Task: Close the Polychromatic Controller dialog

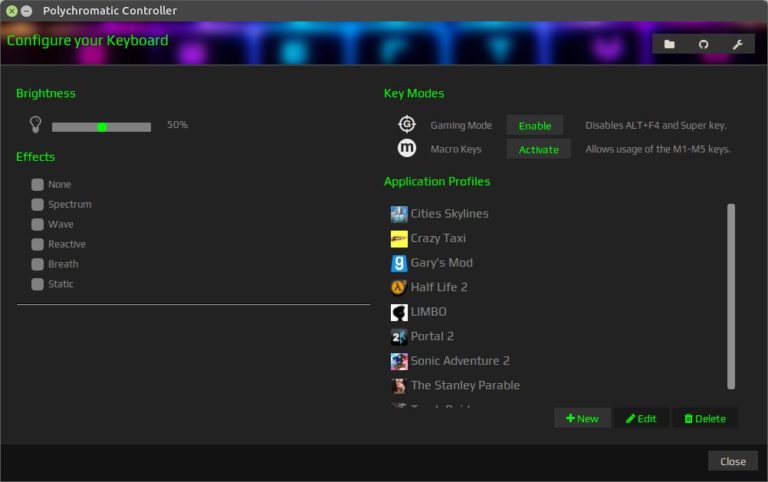Action: [x=733, y=461]
